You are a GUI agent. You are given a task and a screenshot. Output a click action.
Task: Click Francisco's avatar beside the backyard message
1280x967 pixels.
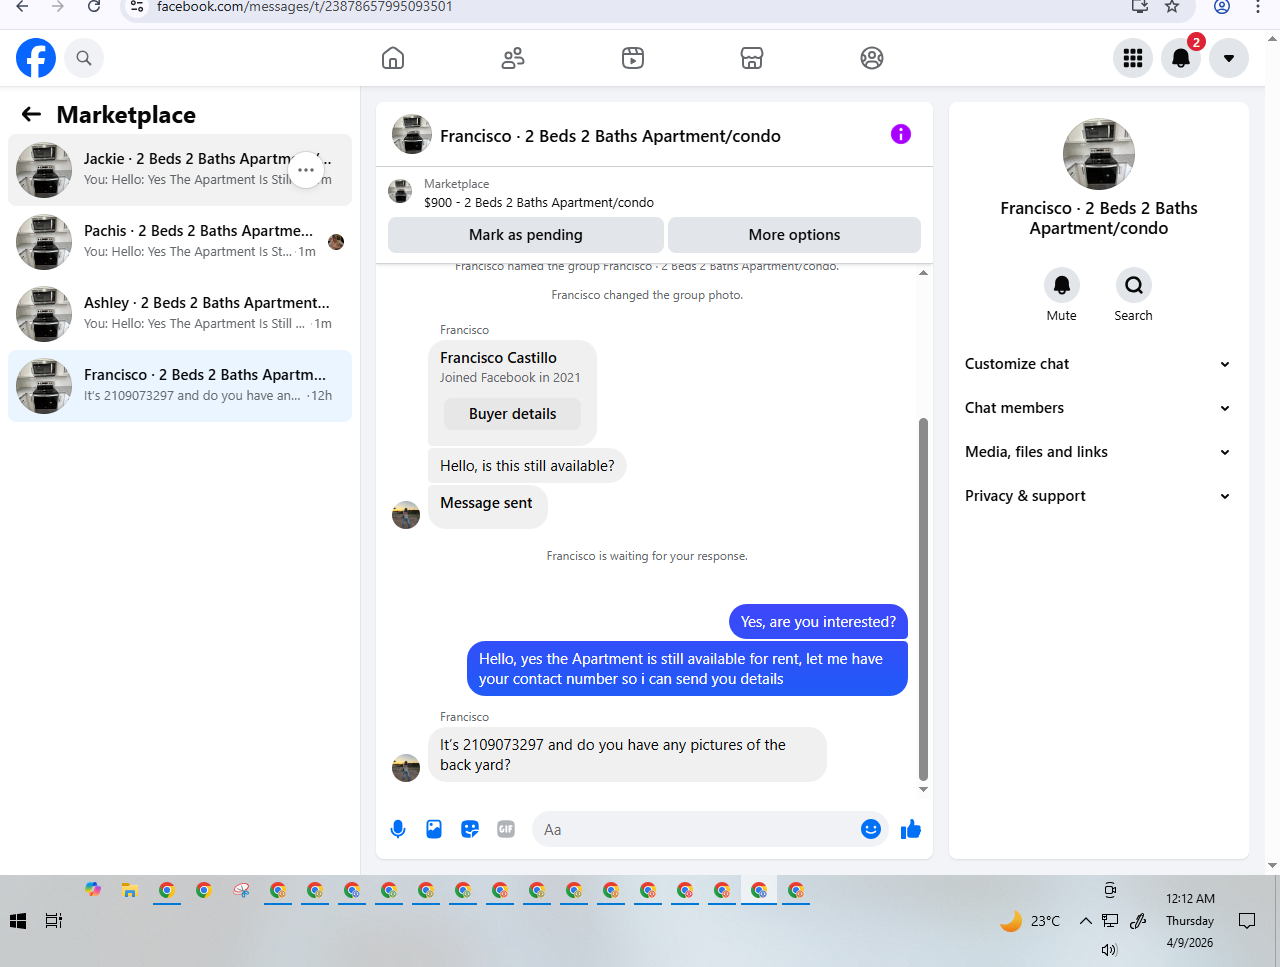406,768
